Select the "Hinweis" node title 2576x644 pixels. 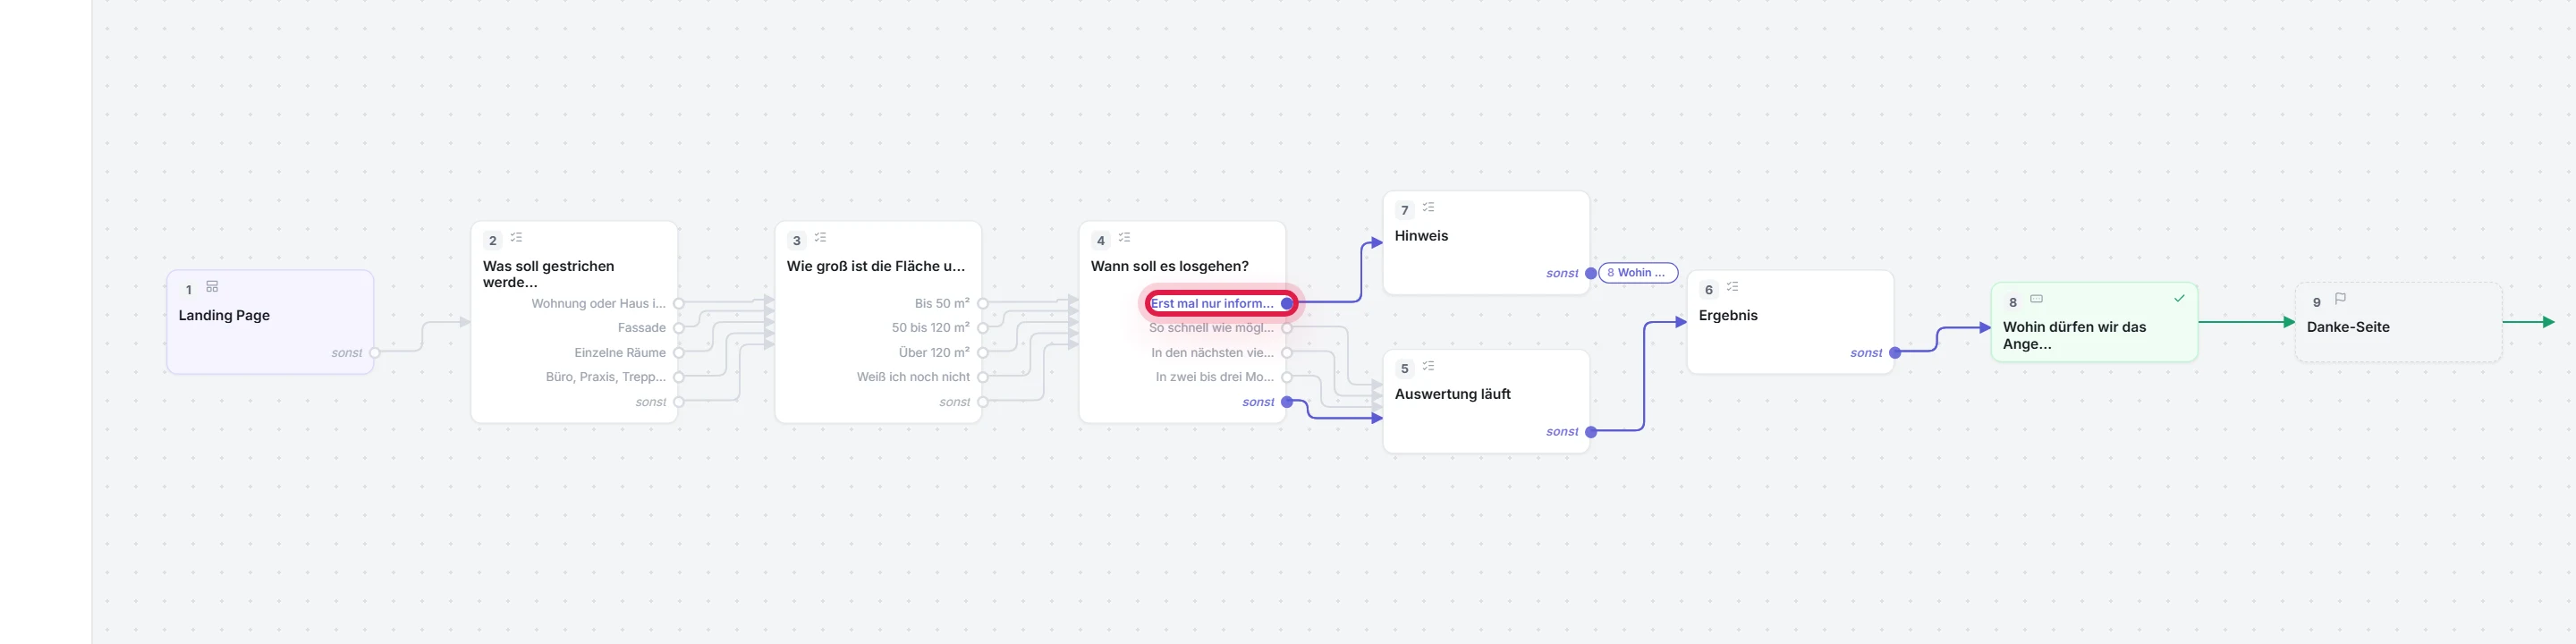tap(1421, 236)
